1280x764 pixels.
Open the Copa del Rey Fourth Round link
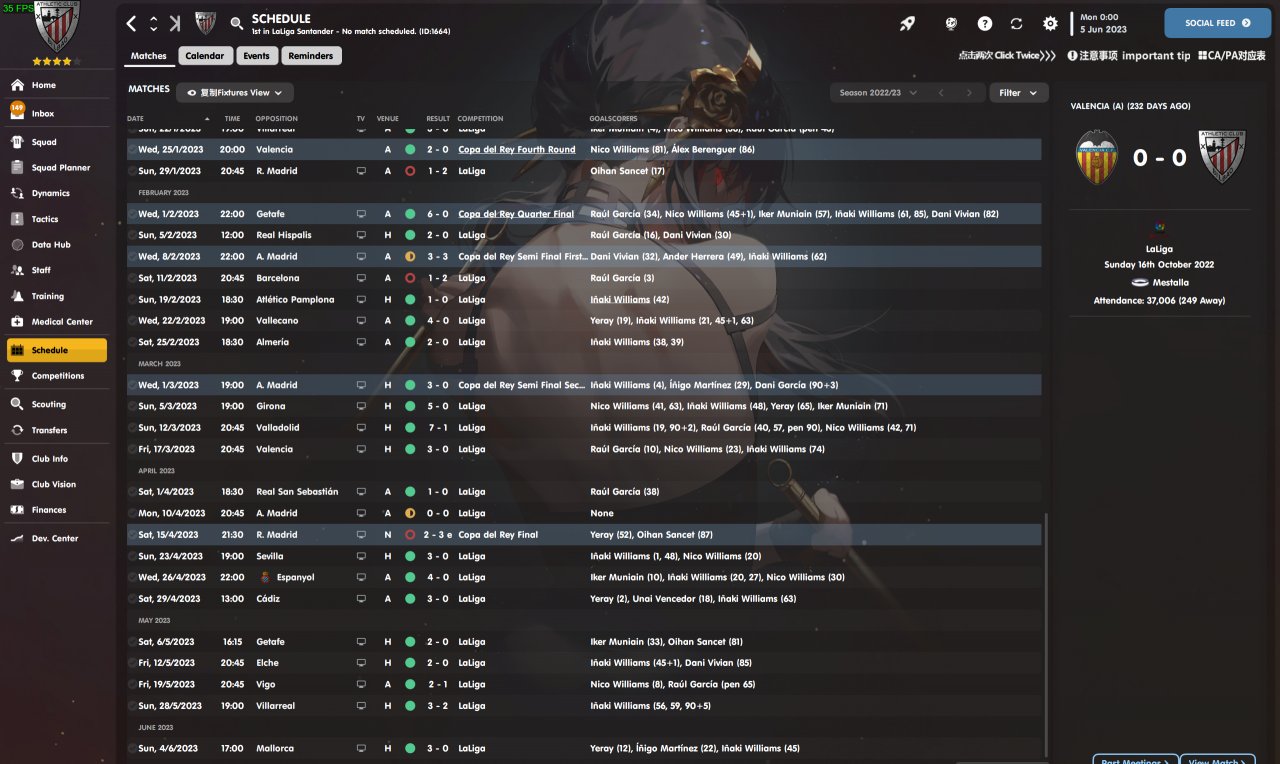coord(517,150)
